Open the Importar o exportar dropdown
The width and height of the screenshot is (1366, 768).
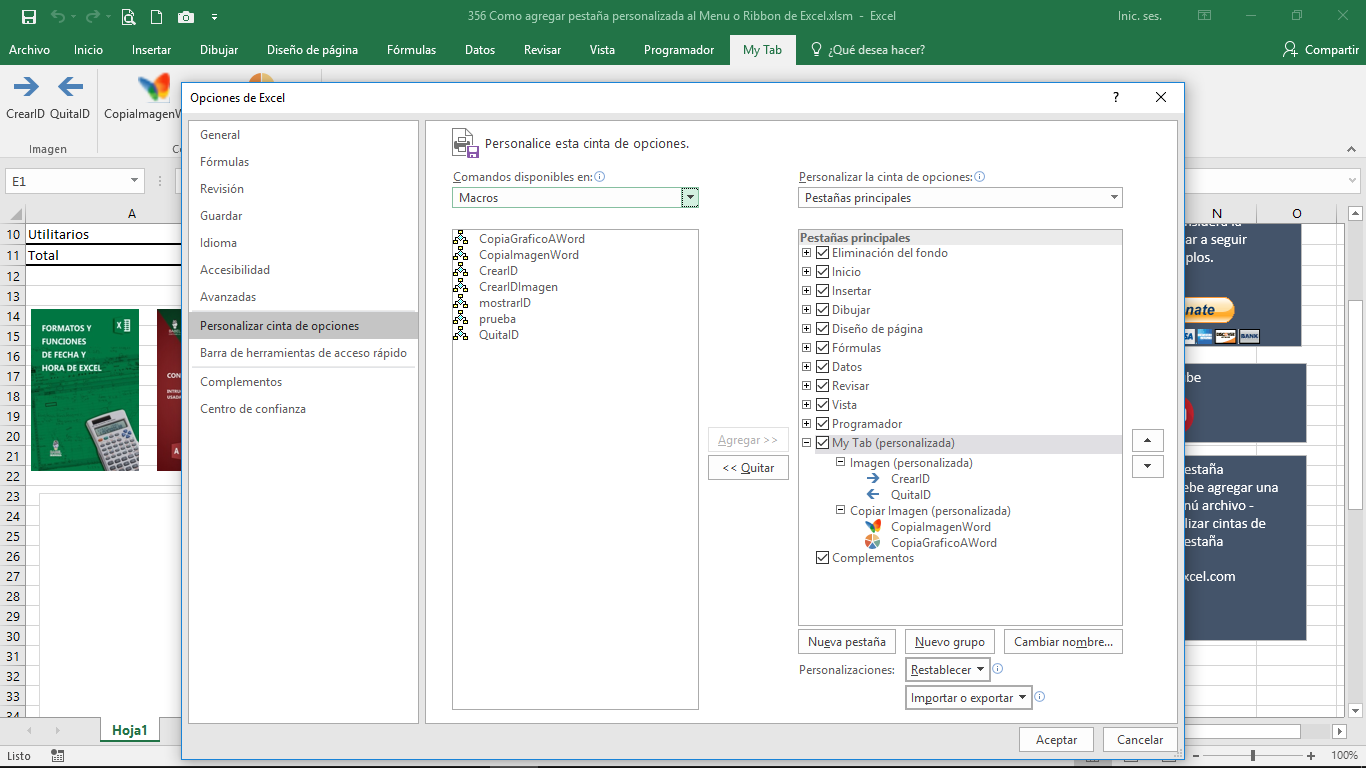pyautogui.click(x=969, y=697)
